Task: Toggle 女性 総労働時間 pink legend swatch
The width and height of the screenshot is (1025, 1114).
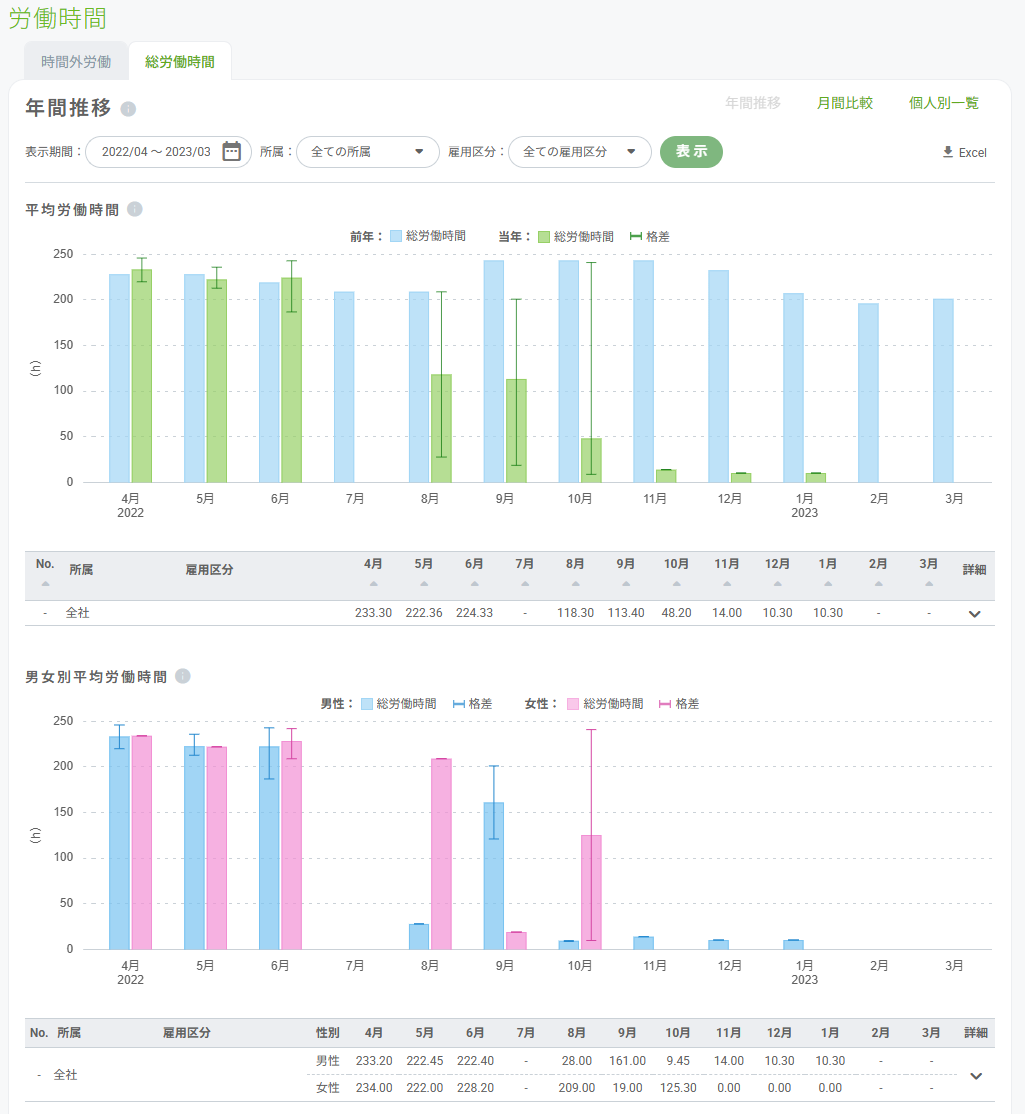Action: tap(573, 704)
